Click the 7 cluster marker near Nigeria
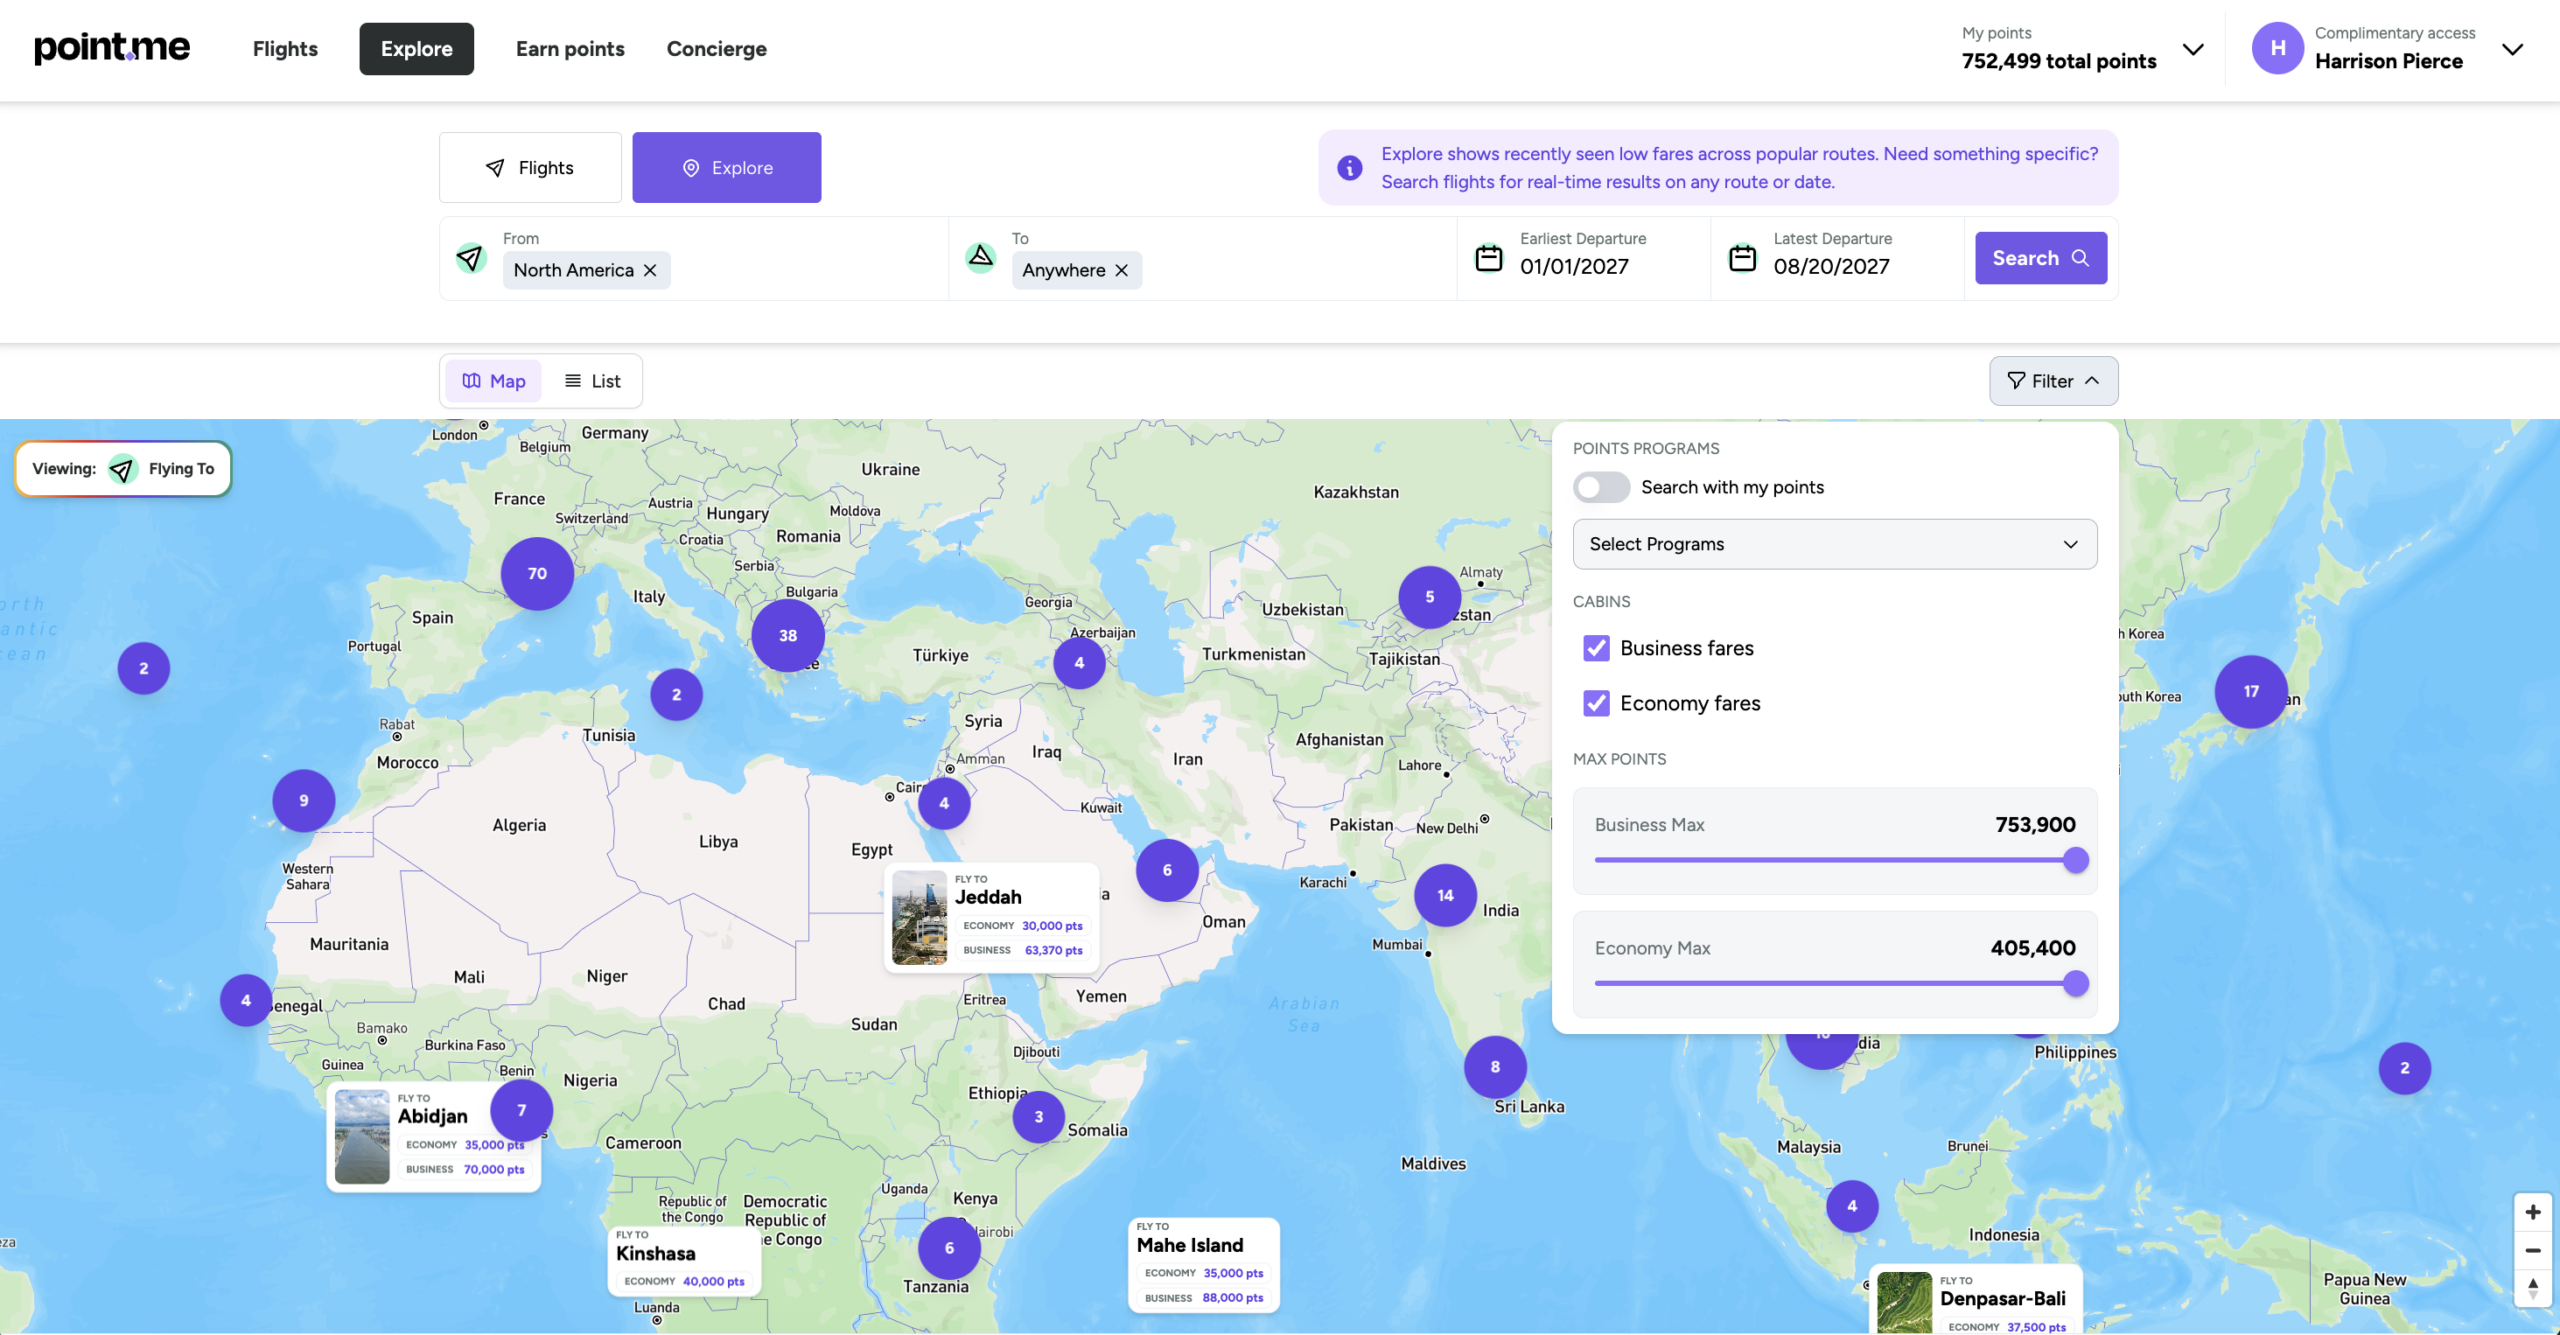 [521, 1110]
